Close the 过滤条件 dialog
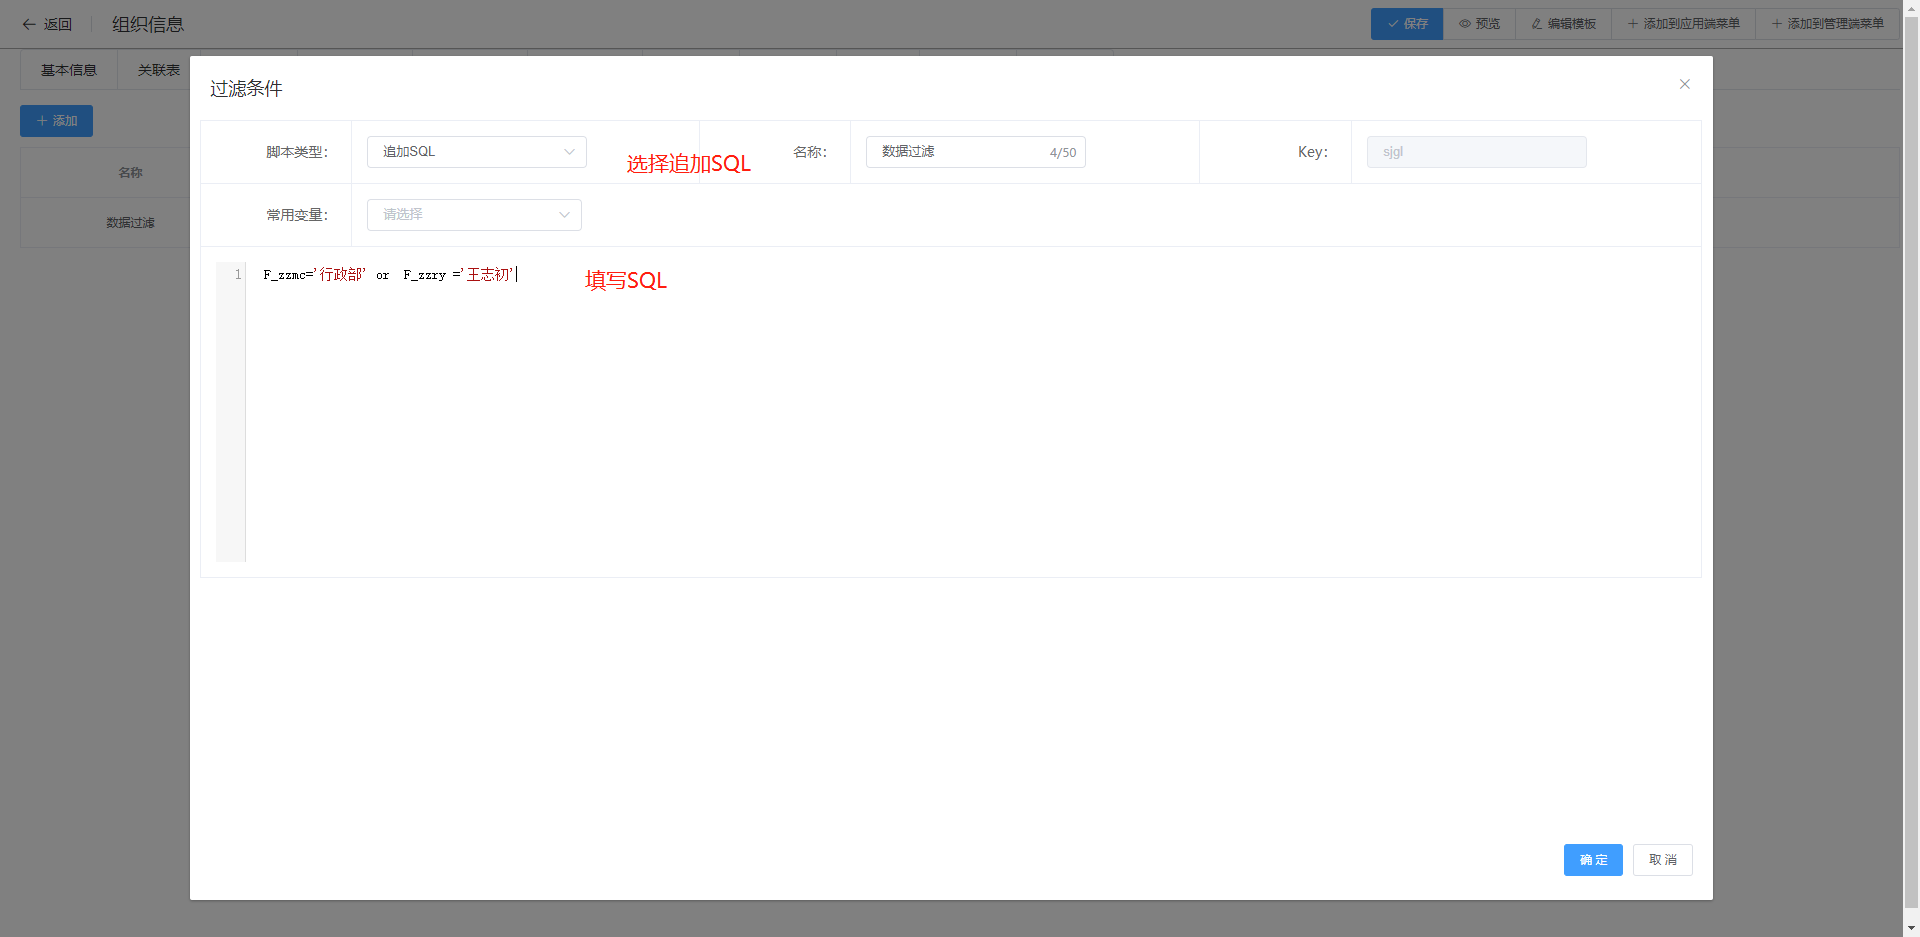1920x937 pixels. 1684,84
